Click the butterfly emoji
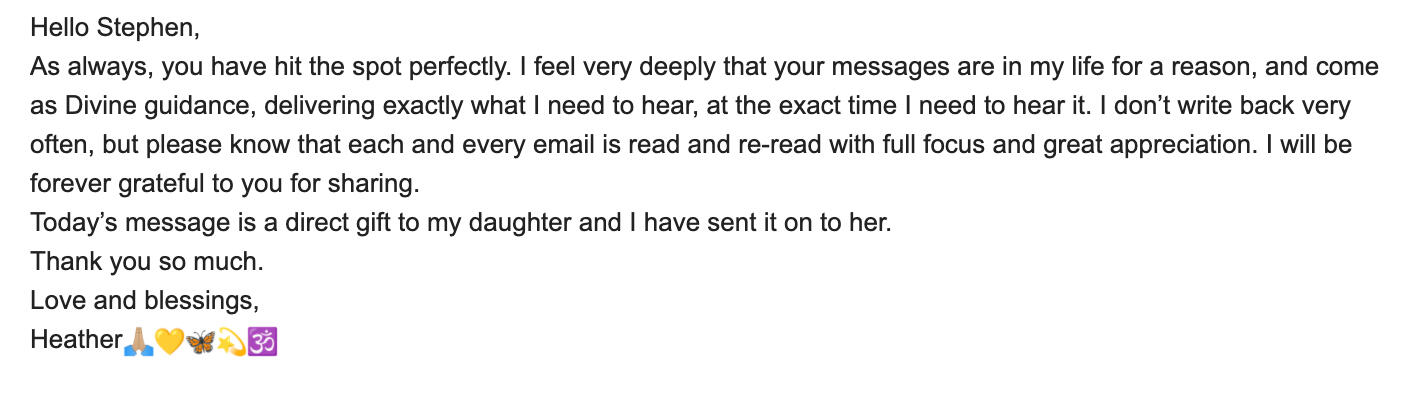This screenshot has height=406, width=1410. [201, 340]
